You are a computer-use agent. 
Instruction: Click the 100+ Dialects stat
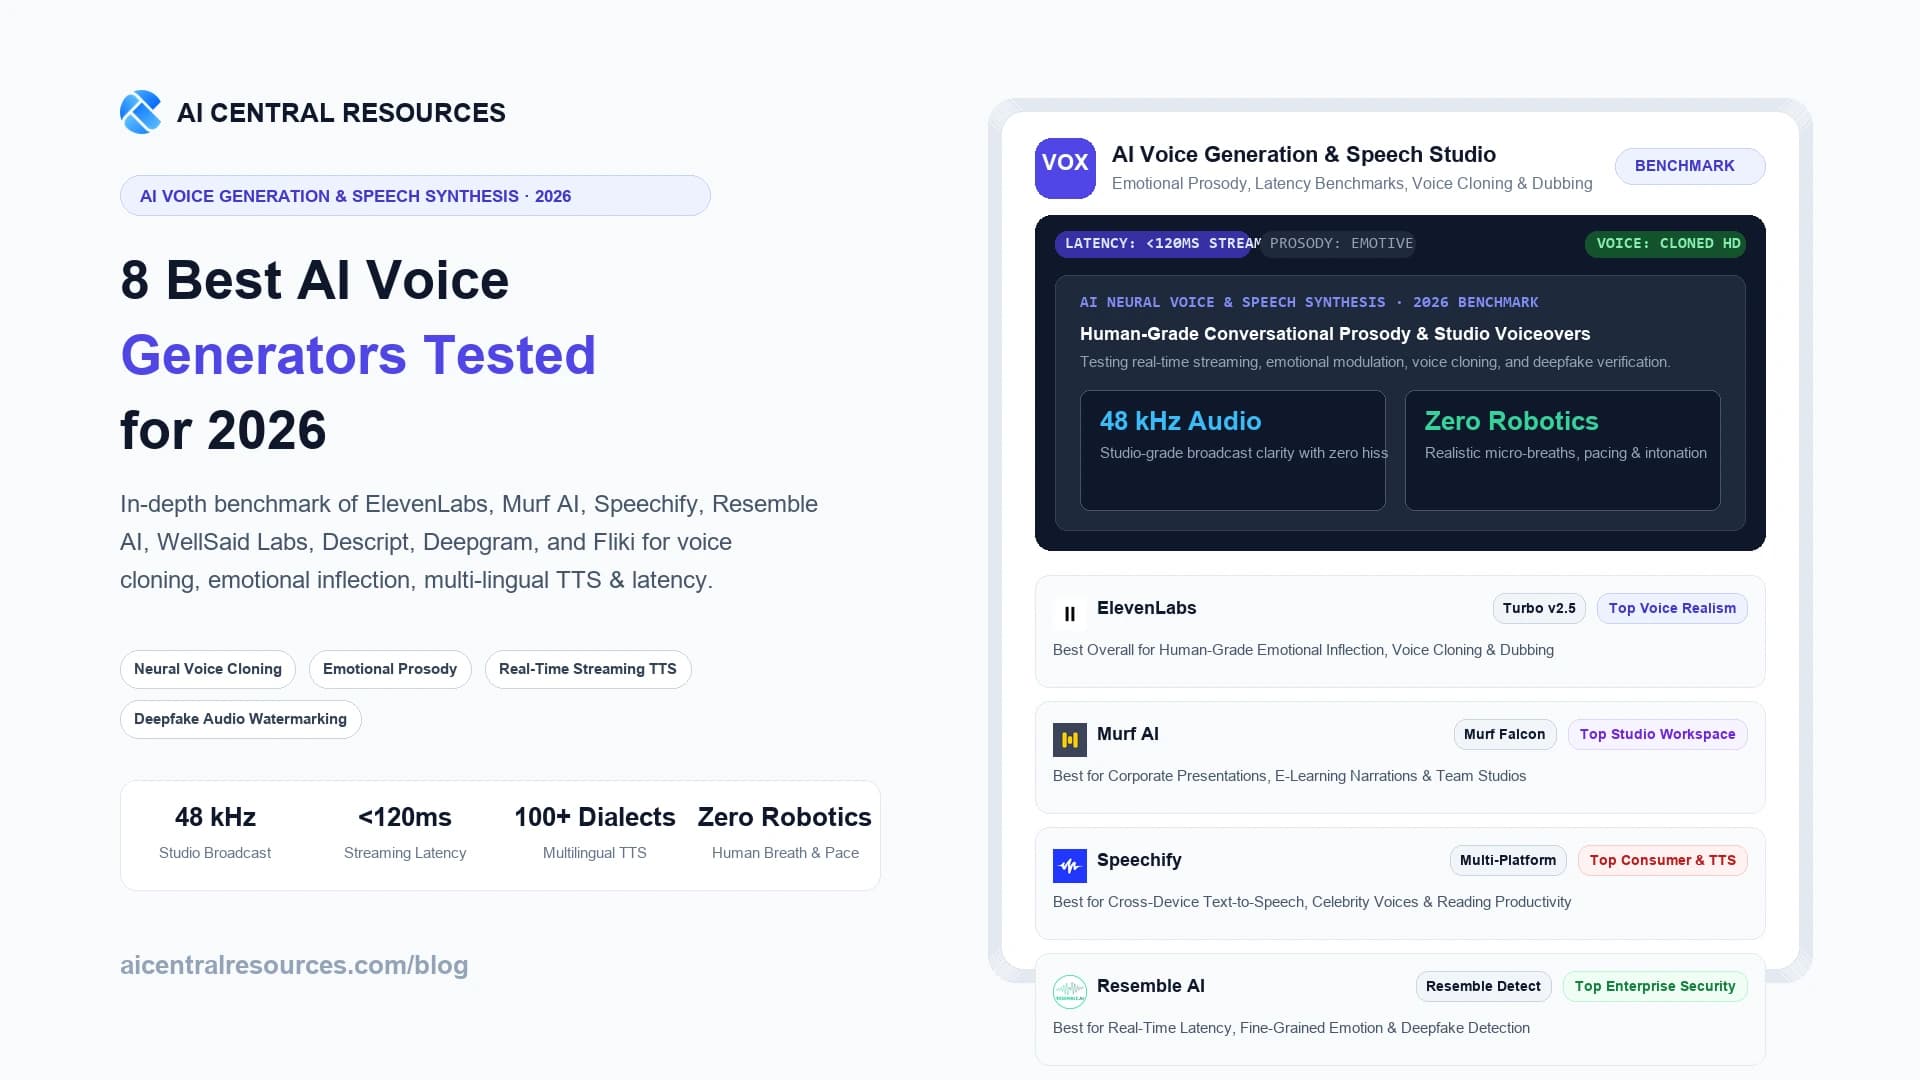click(595, 833)
